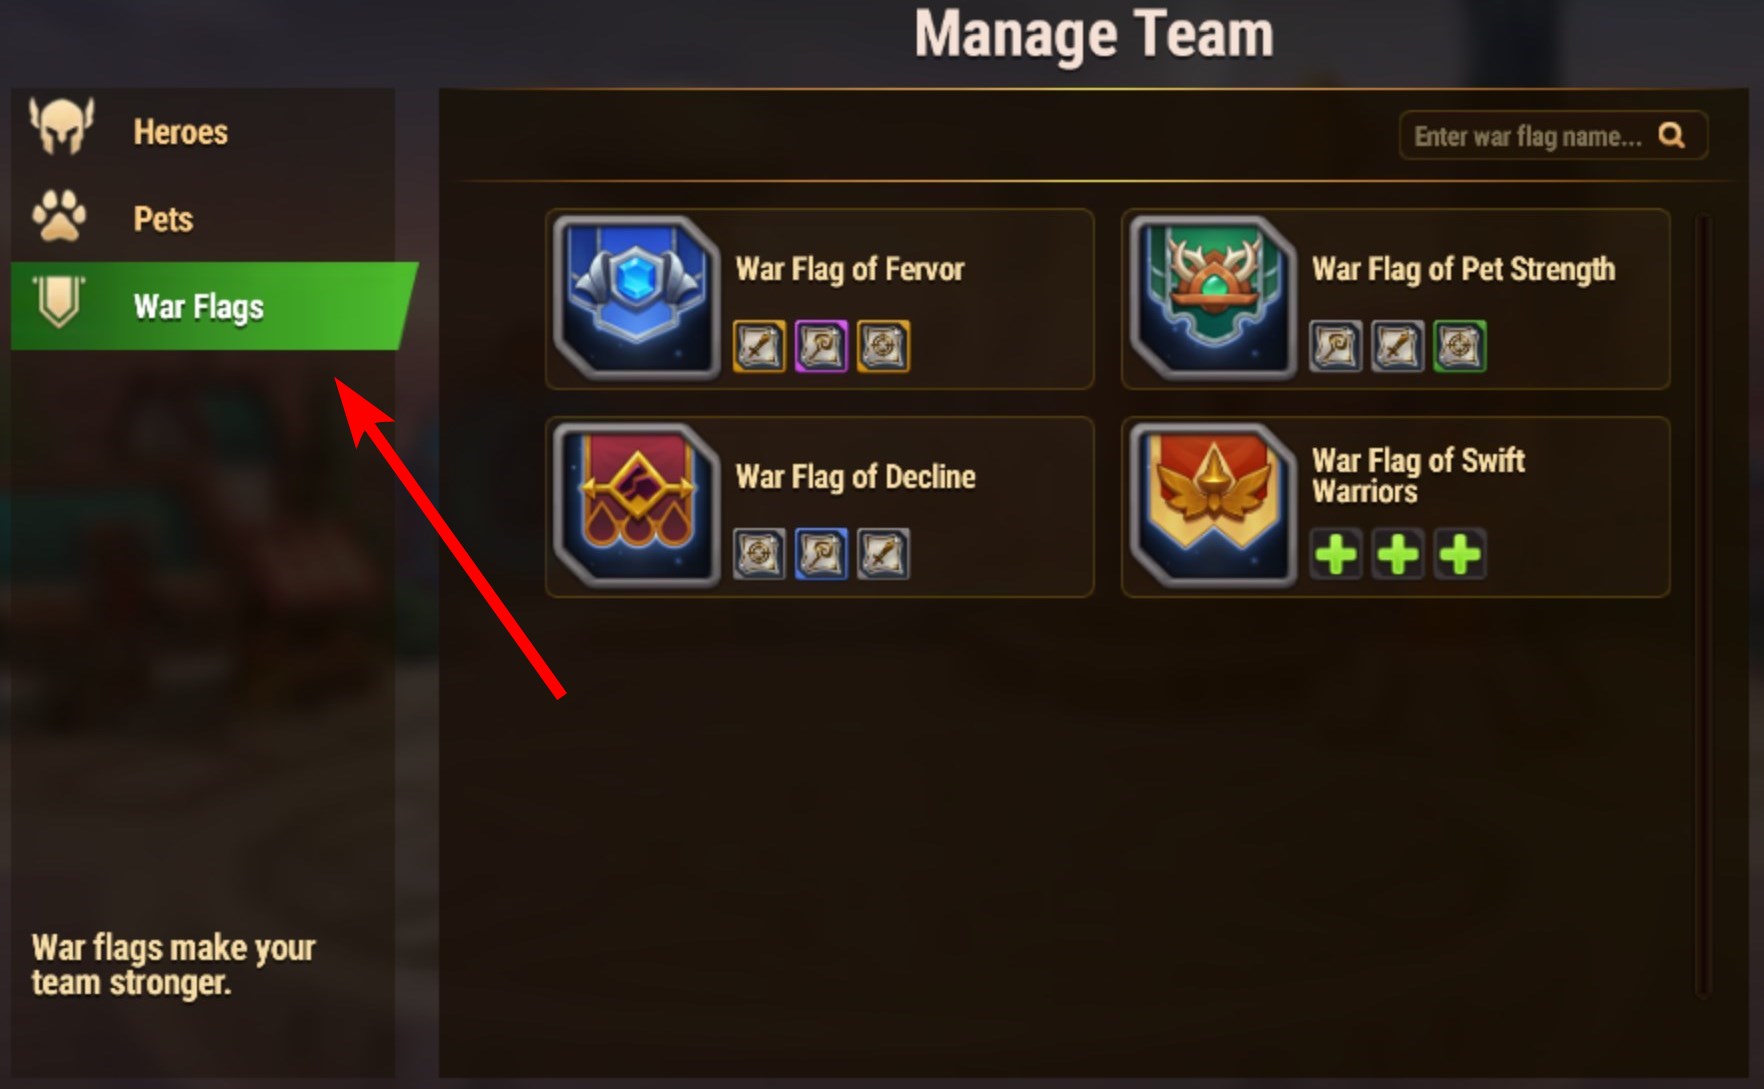Add third slot item on Swift Warriors flag
Screen dimensions: 1764x1089
[1460, 554]
